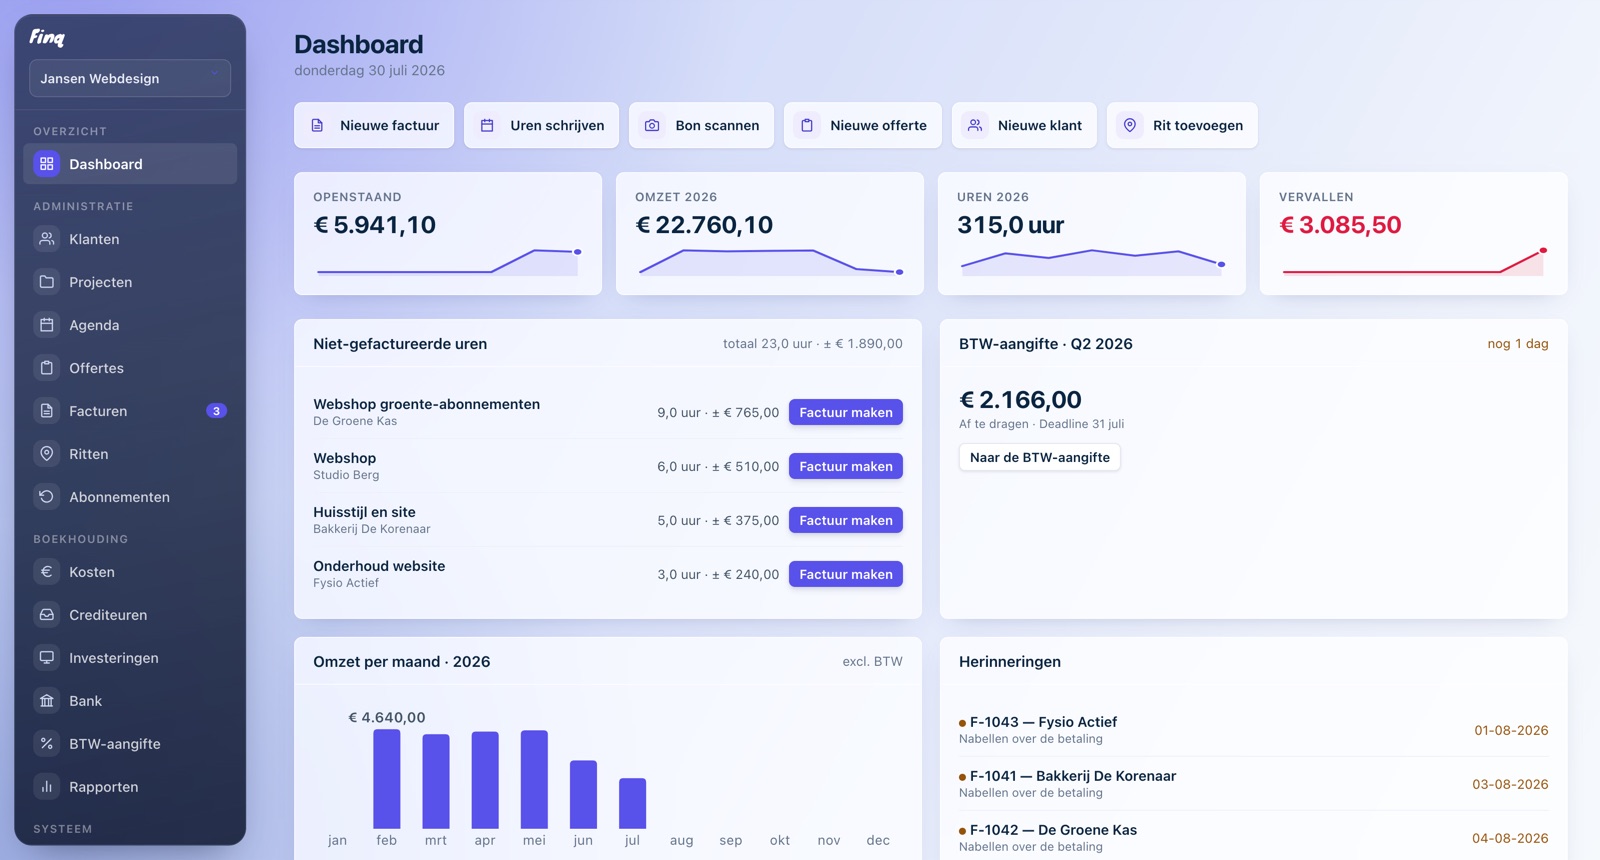
Task: Click the date 01-08-2026
Action: (x=1511, y=730)
